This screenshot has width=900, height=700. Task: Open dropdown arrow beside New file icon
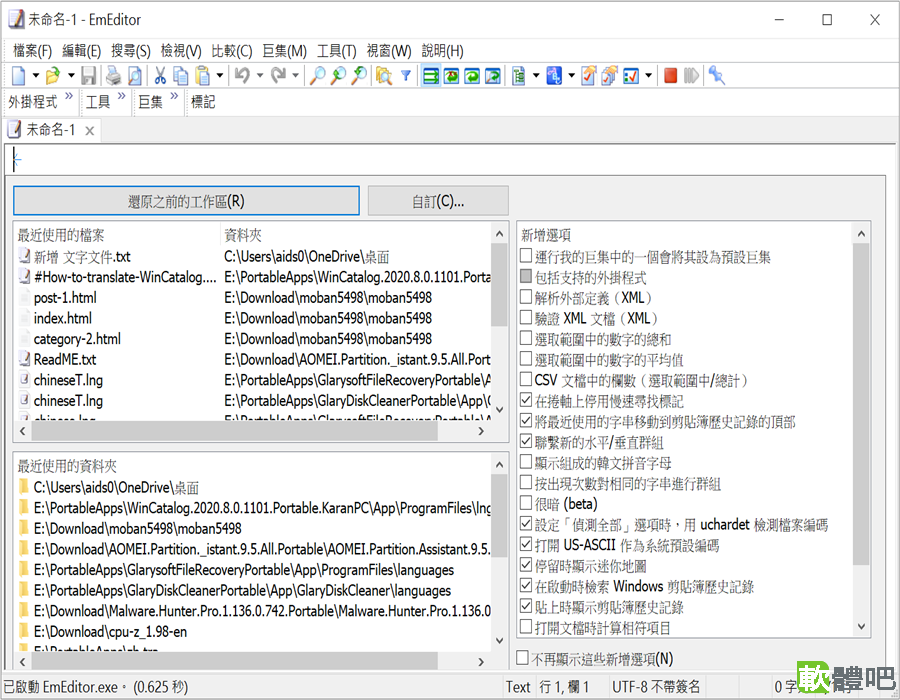click(x=36, y=76)
